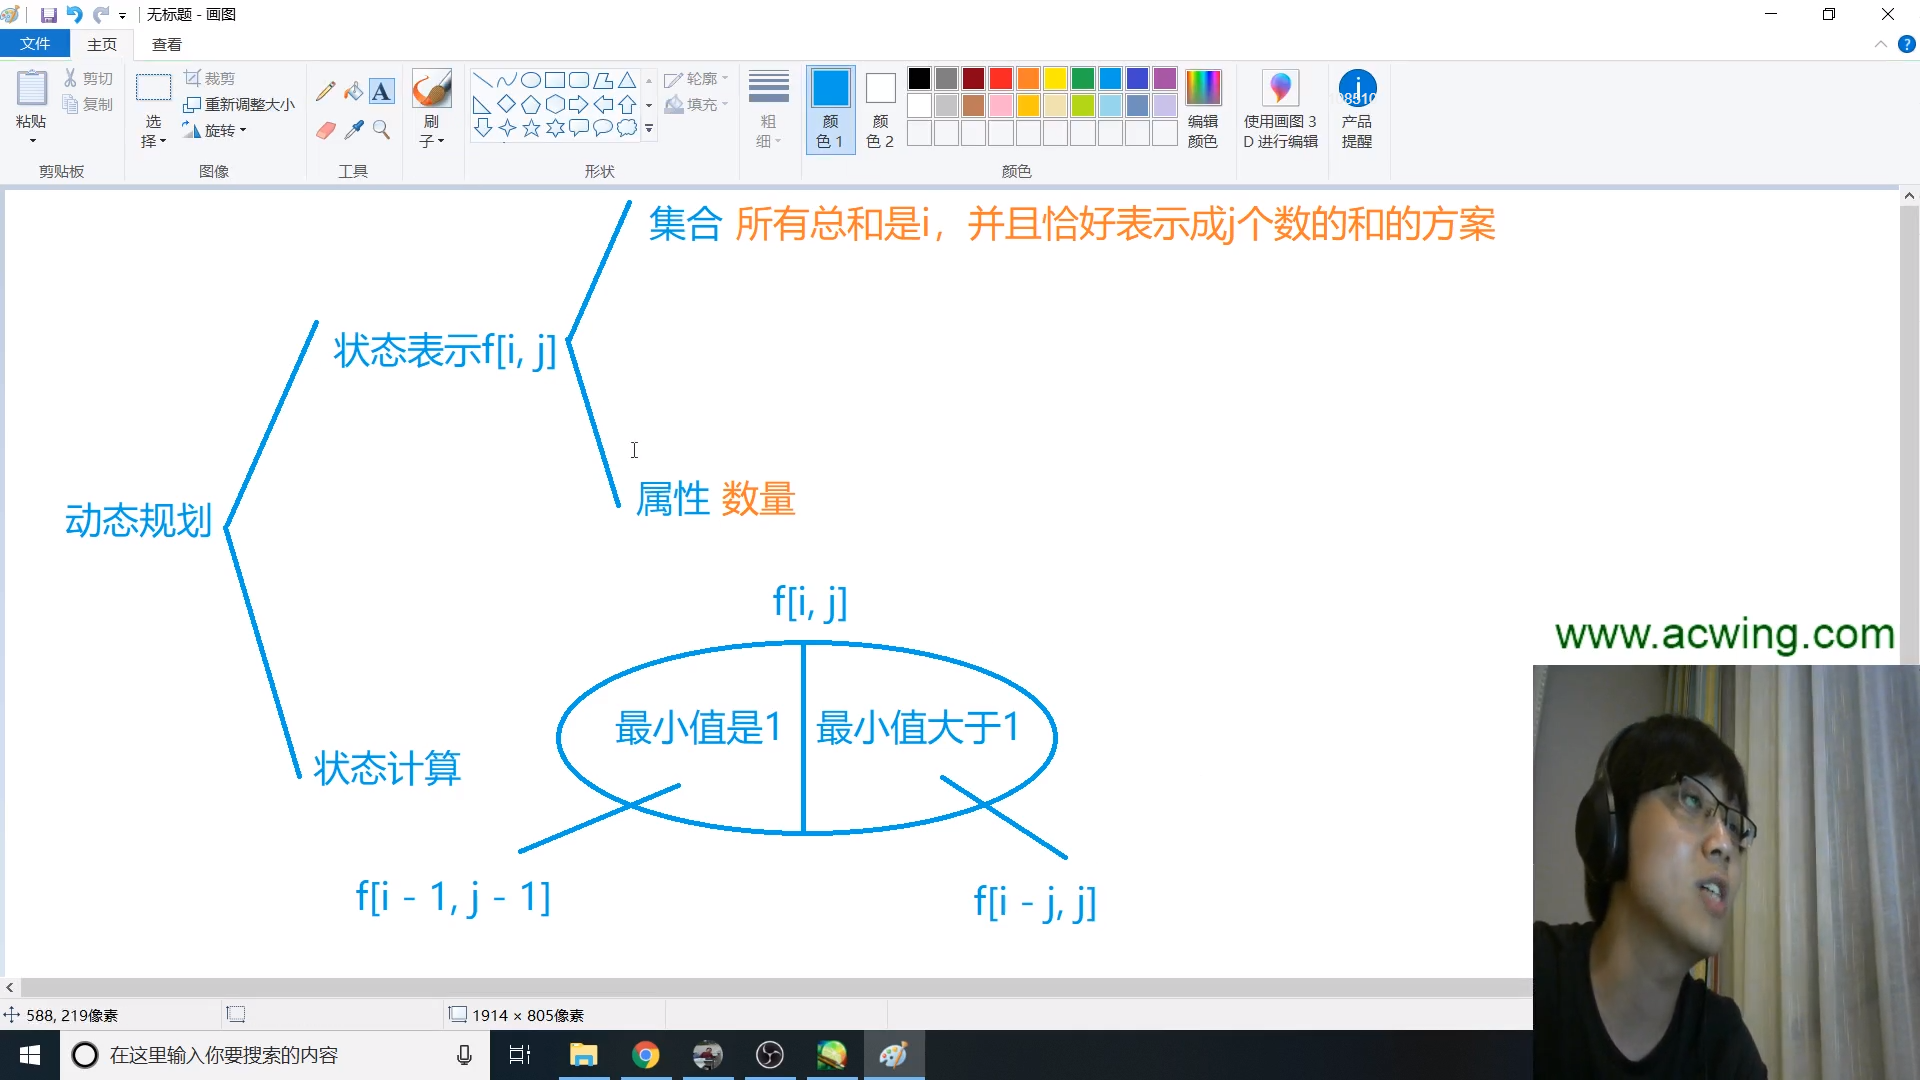The image size is (1920, 1080).
Task: Choose the five-point star shape
Action: (x=531, y=128)
